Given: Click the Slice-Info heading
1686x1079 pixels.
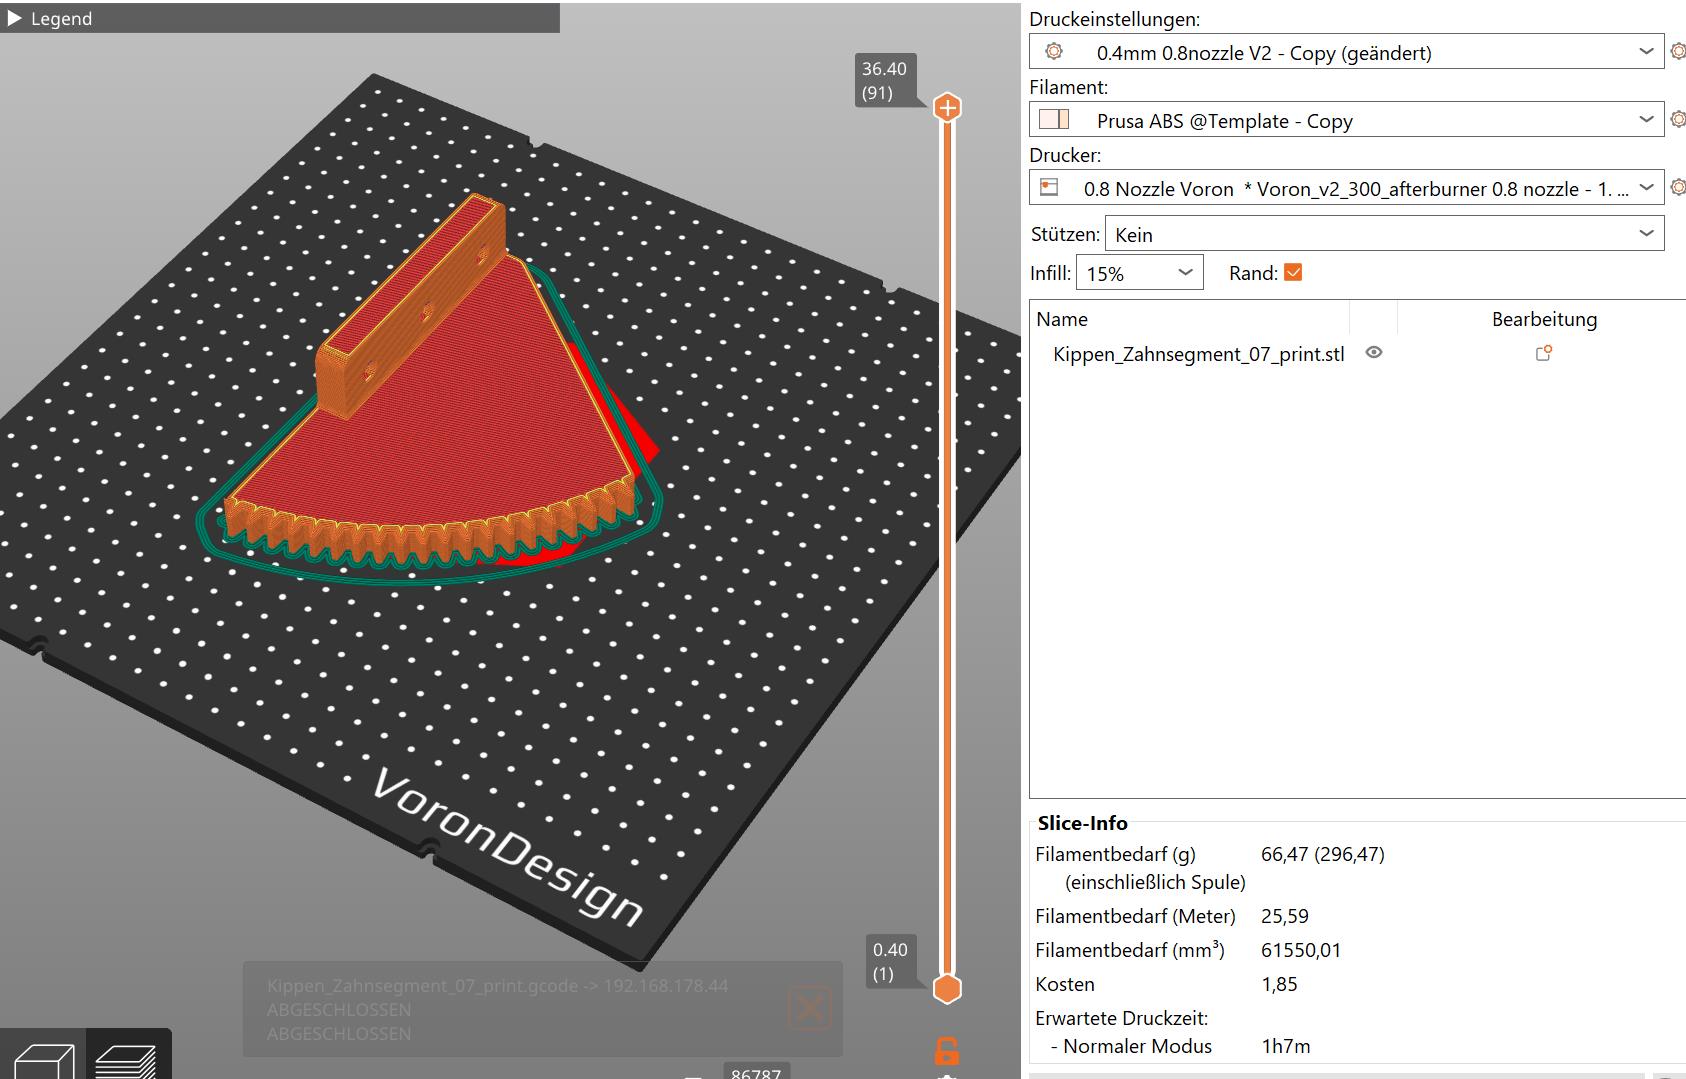Looking at the screenshot, I should [1082, 823].
